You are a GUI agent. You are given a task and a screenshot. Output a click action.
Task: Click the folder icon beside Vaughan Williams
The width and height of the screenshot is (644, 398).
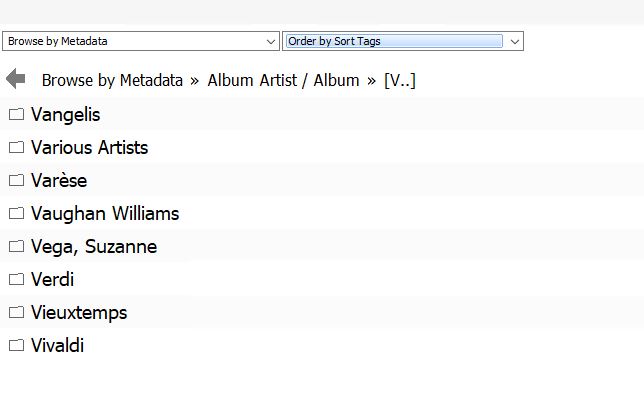[x=16, y=213]
